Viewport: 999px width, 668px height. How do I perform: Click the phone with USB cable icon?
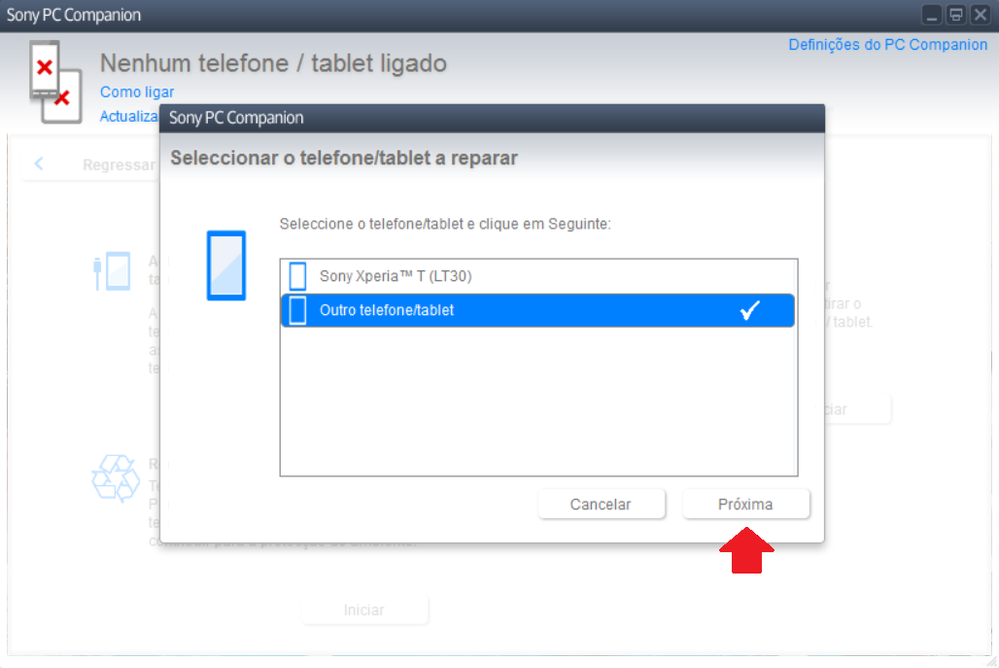click(x=112, y=272)
